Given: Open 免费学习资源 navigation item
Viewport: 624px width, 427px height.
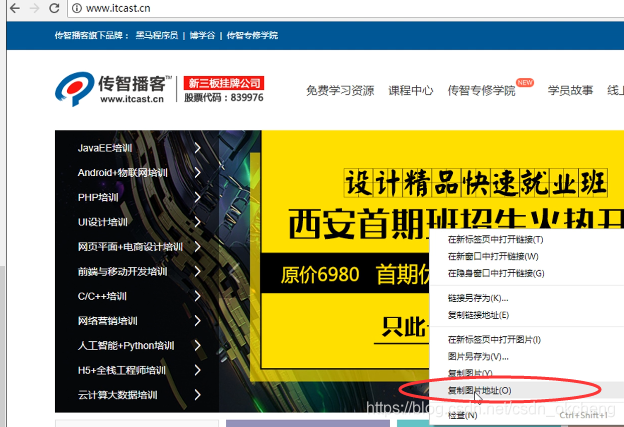Looking at the screenshot, I should click(340, 90).
